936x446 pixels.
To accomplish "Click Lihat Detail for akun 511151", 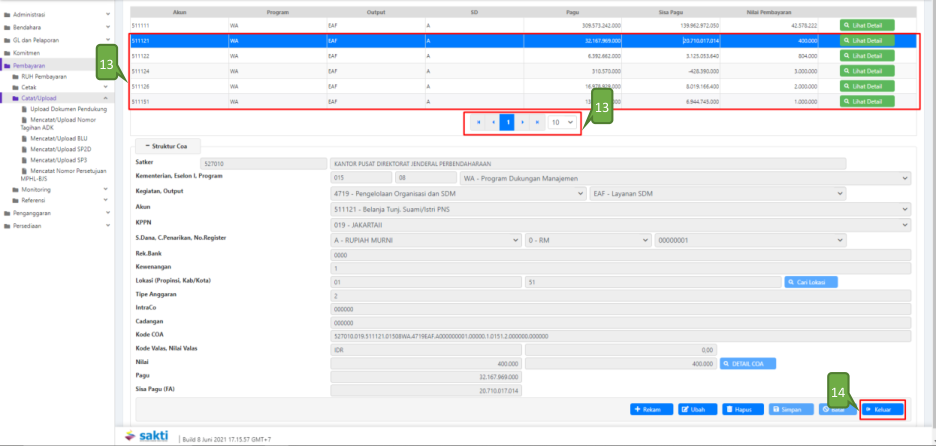I will click(867, 101).
